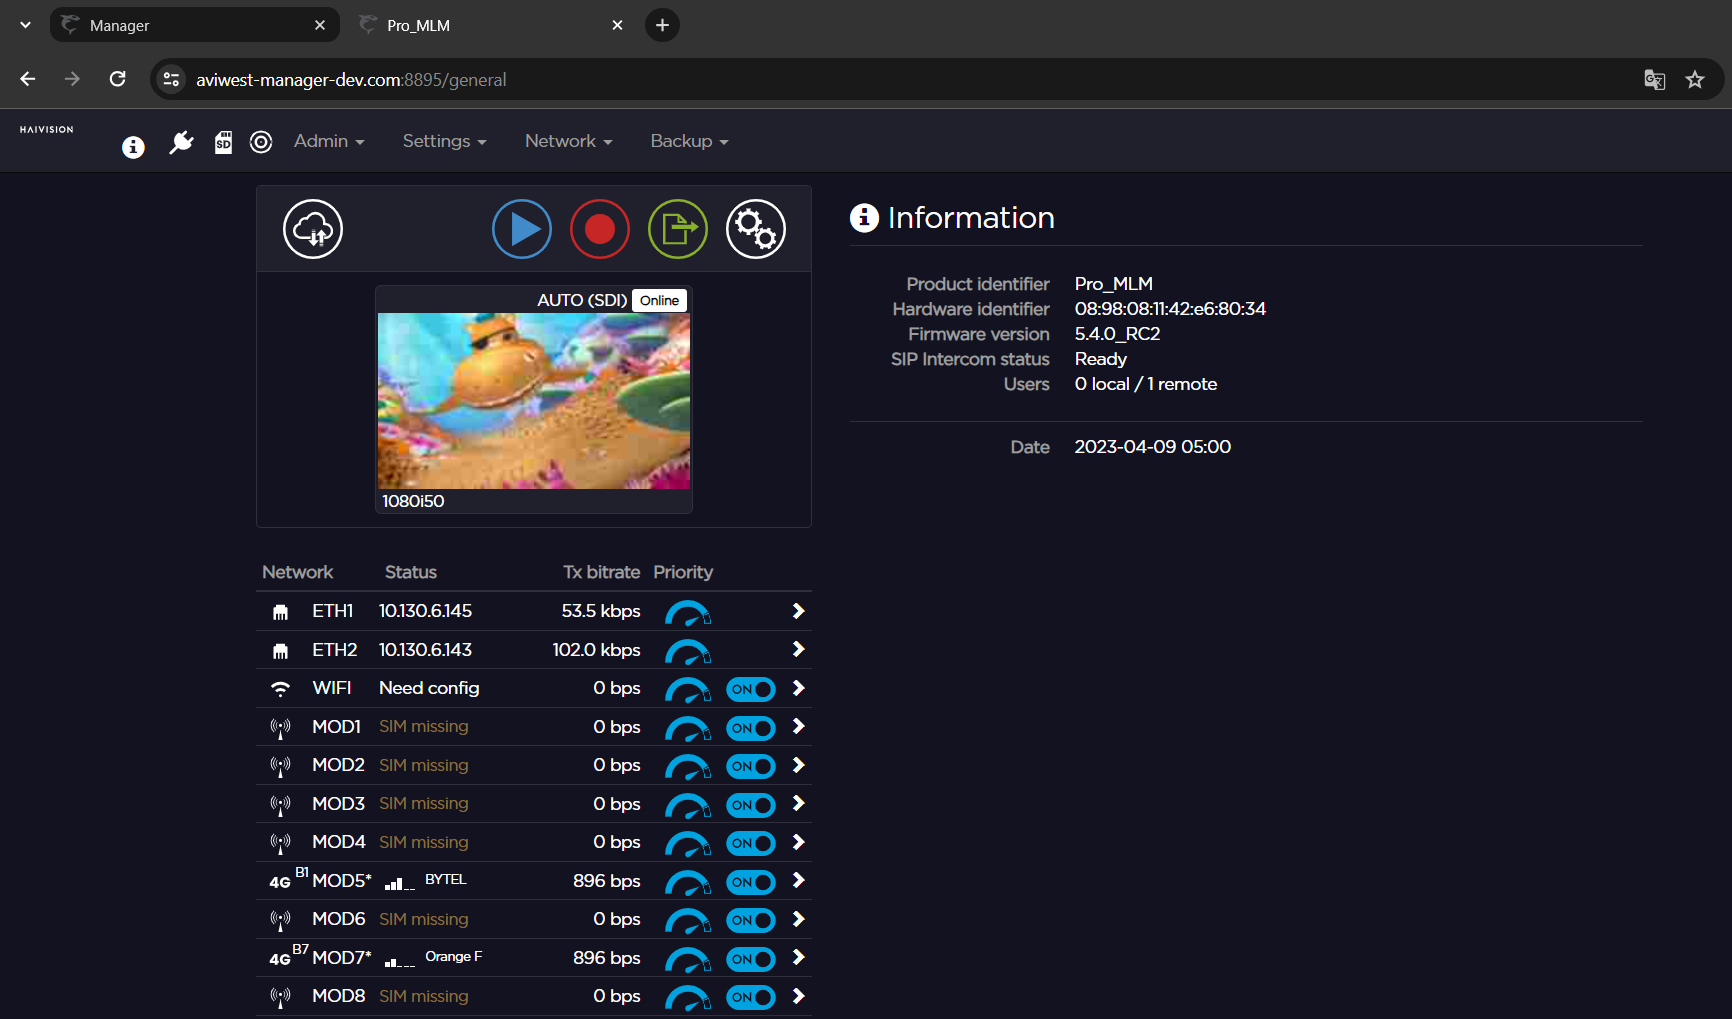Open the double-gear settings icon
The height and width of the screenshot is (1019, 1732).
[755, 229]
